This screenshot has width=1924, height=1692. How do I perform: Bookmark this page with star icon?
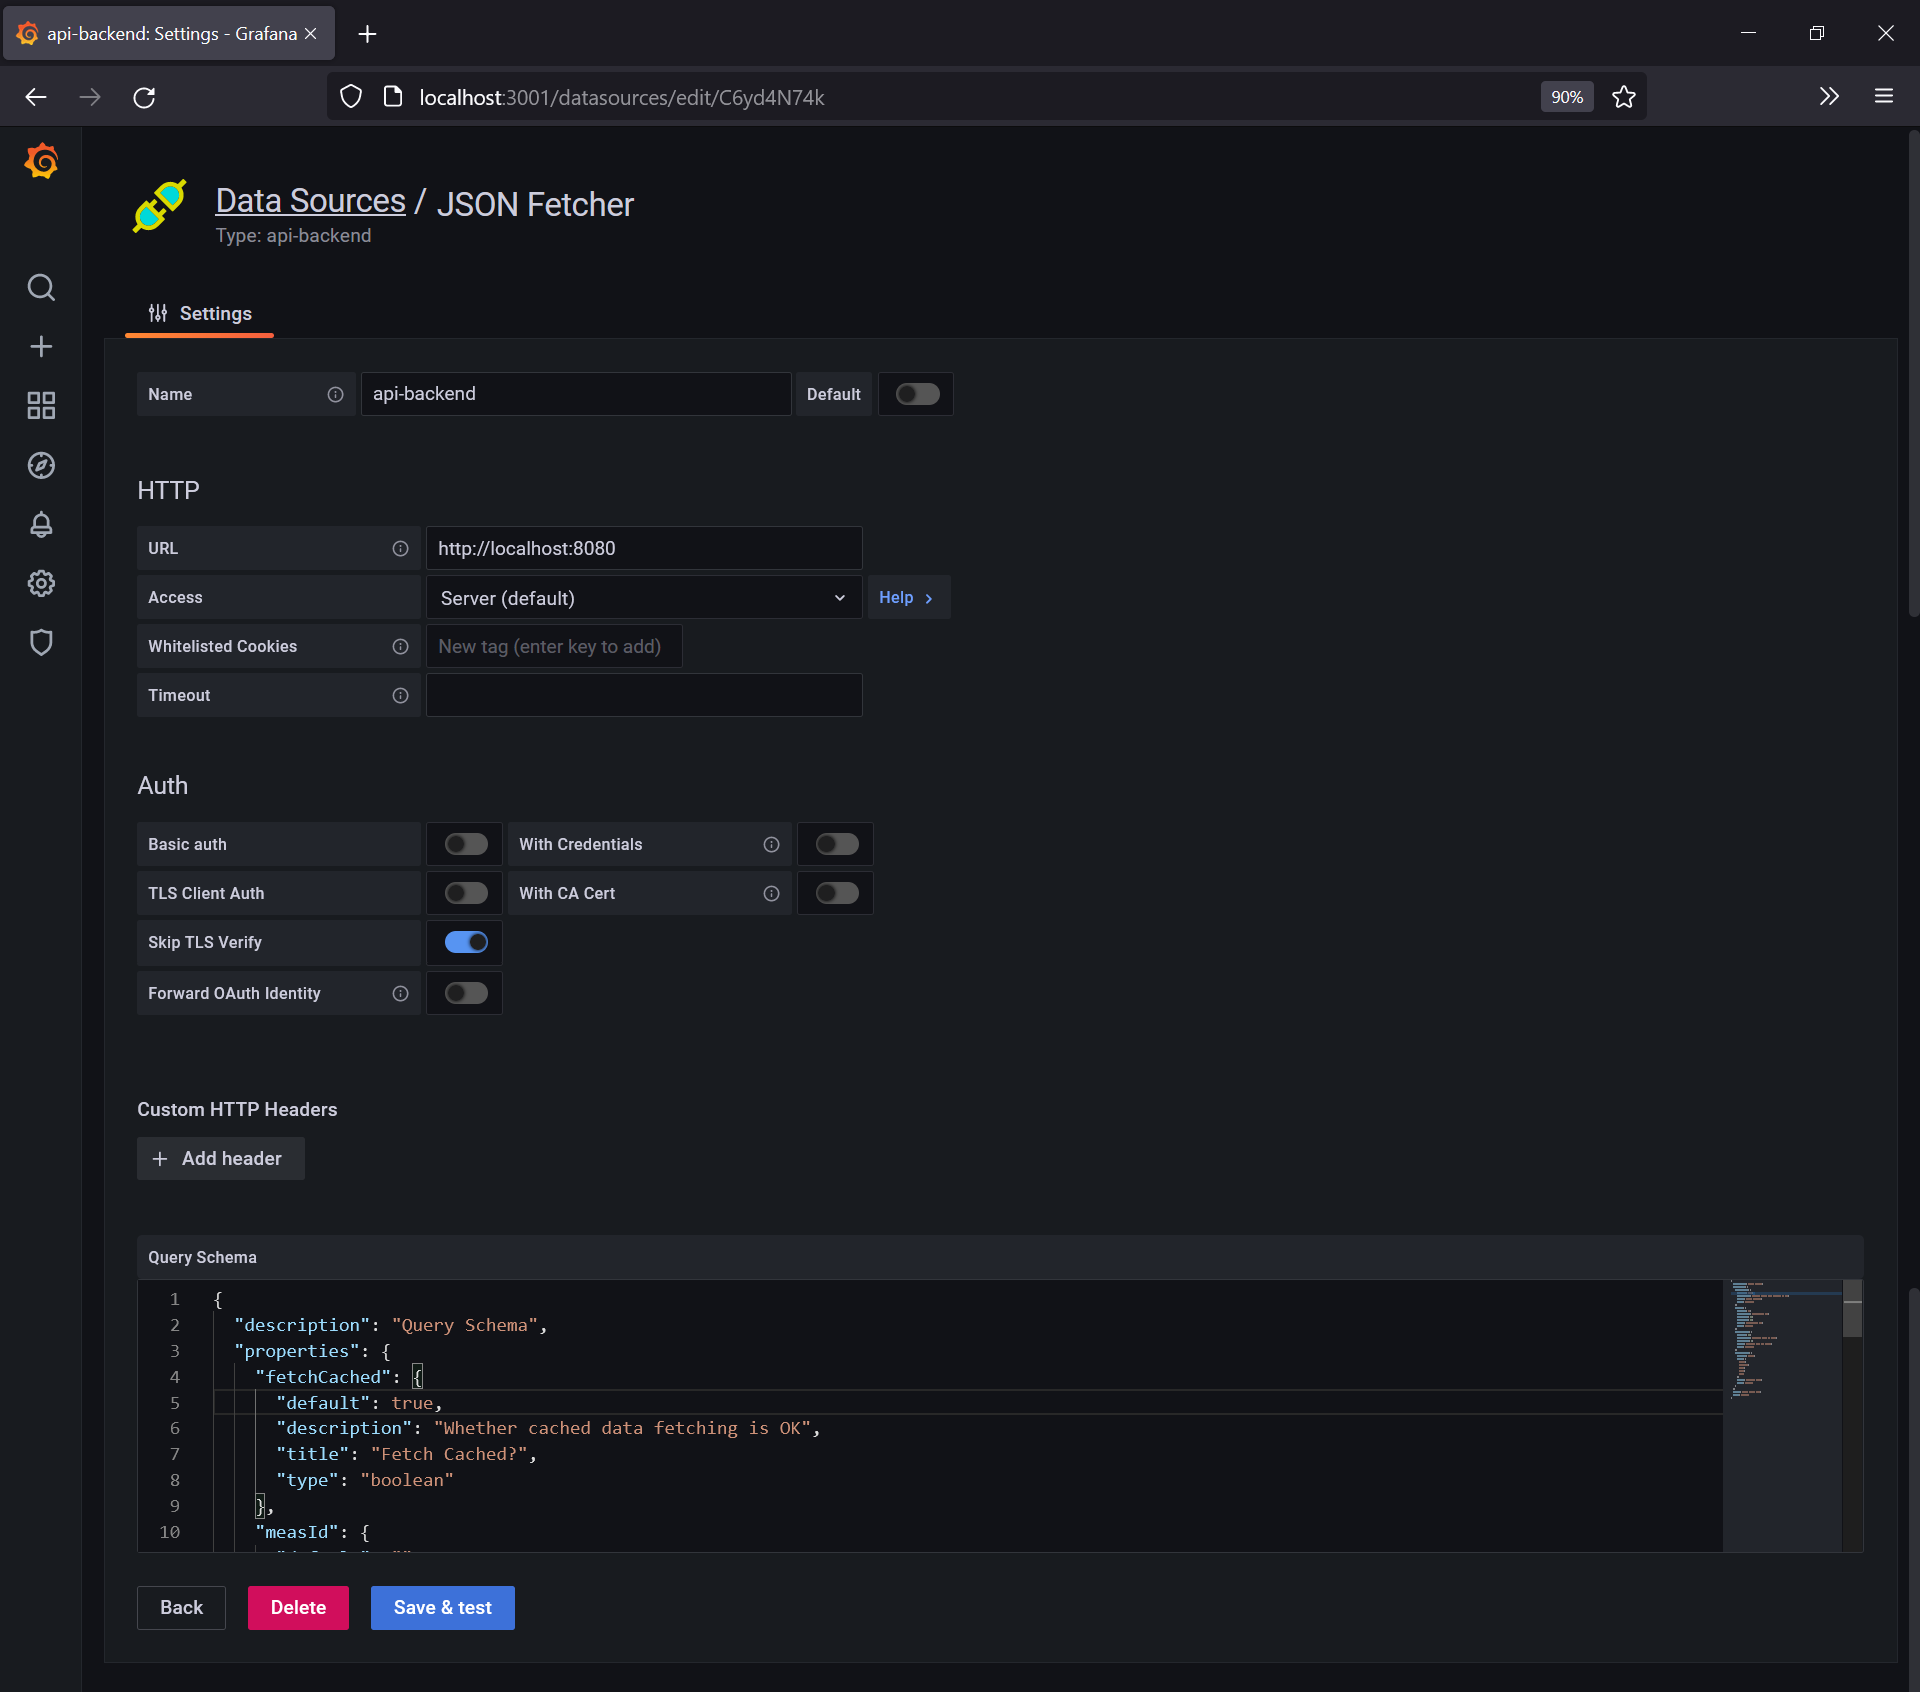click(1623, 97)
